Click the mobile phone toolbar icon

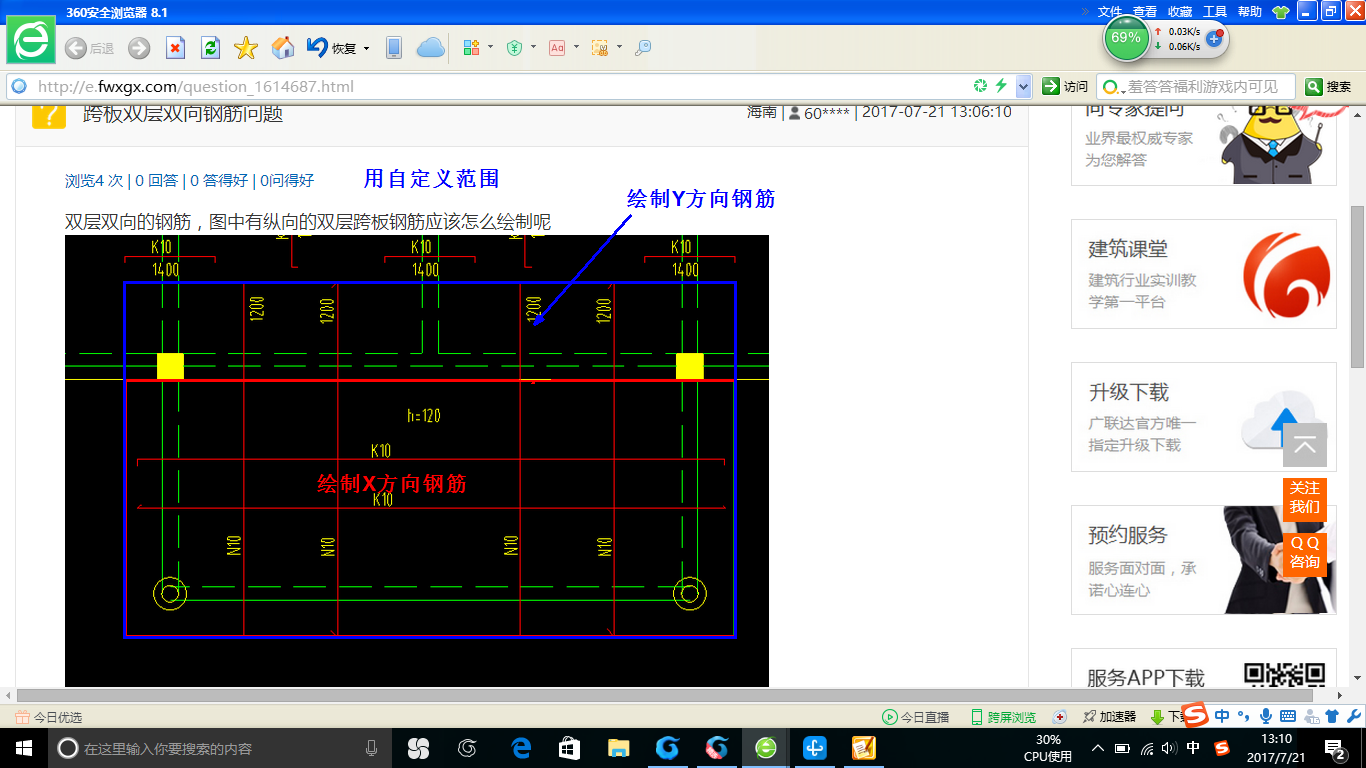[394, 48]
